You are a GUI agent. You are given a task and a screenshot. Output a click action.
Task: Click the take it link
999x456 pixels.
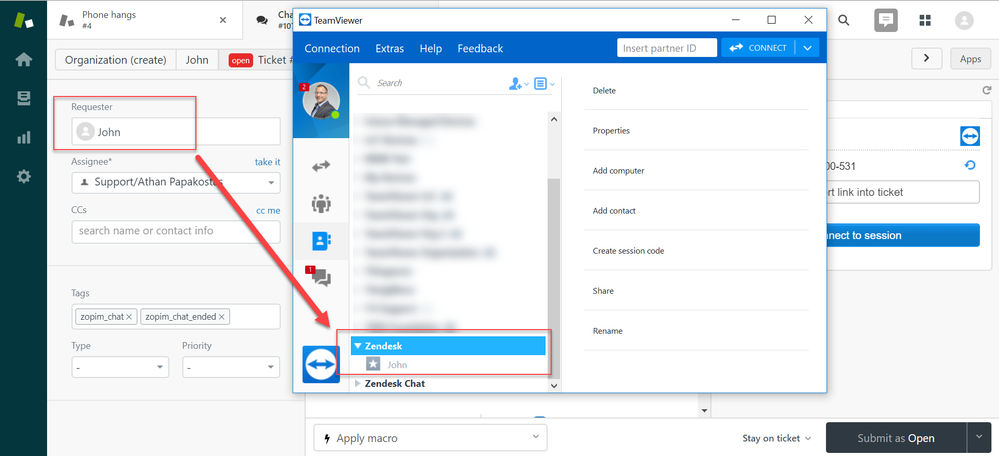click(268, 162)
